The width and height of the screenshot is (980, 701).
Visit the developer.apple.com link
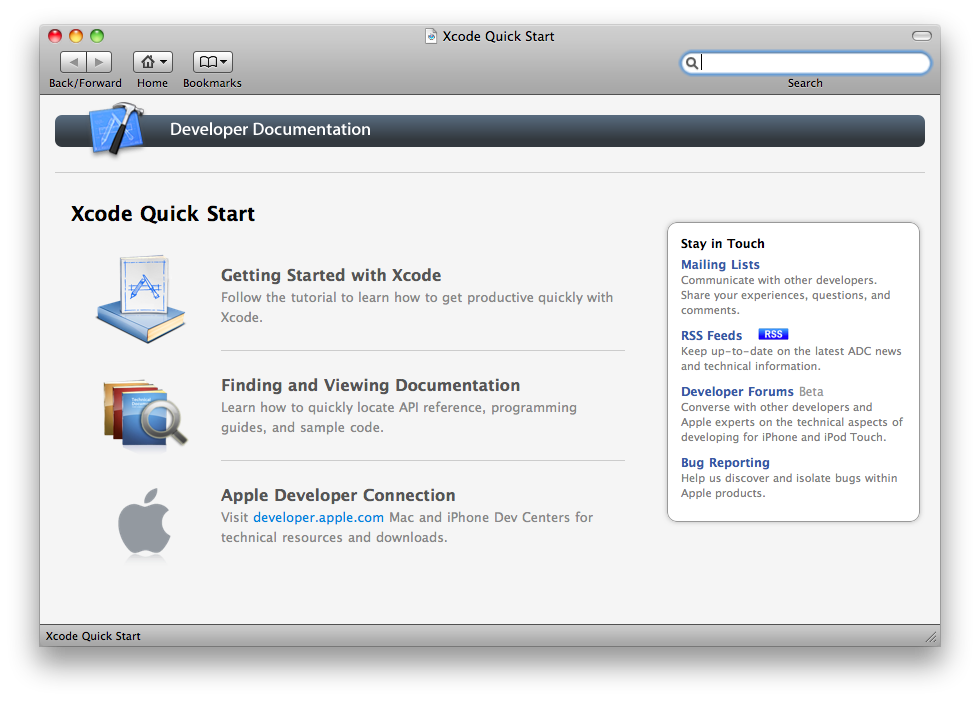click(x=318, y=517)
